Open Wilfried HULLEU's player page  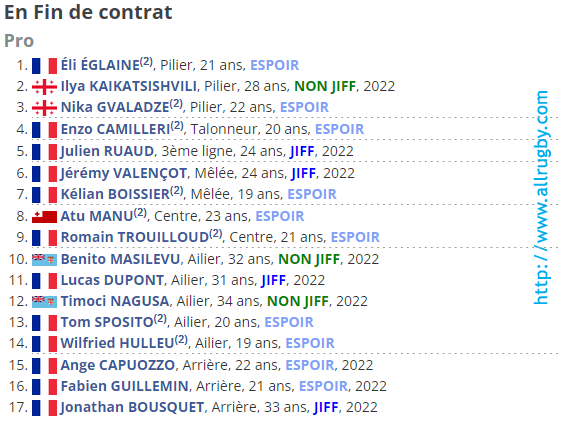pos(117,343)
